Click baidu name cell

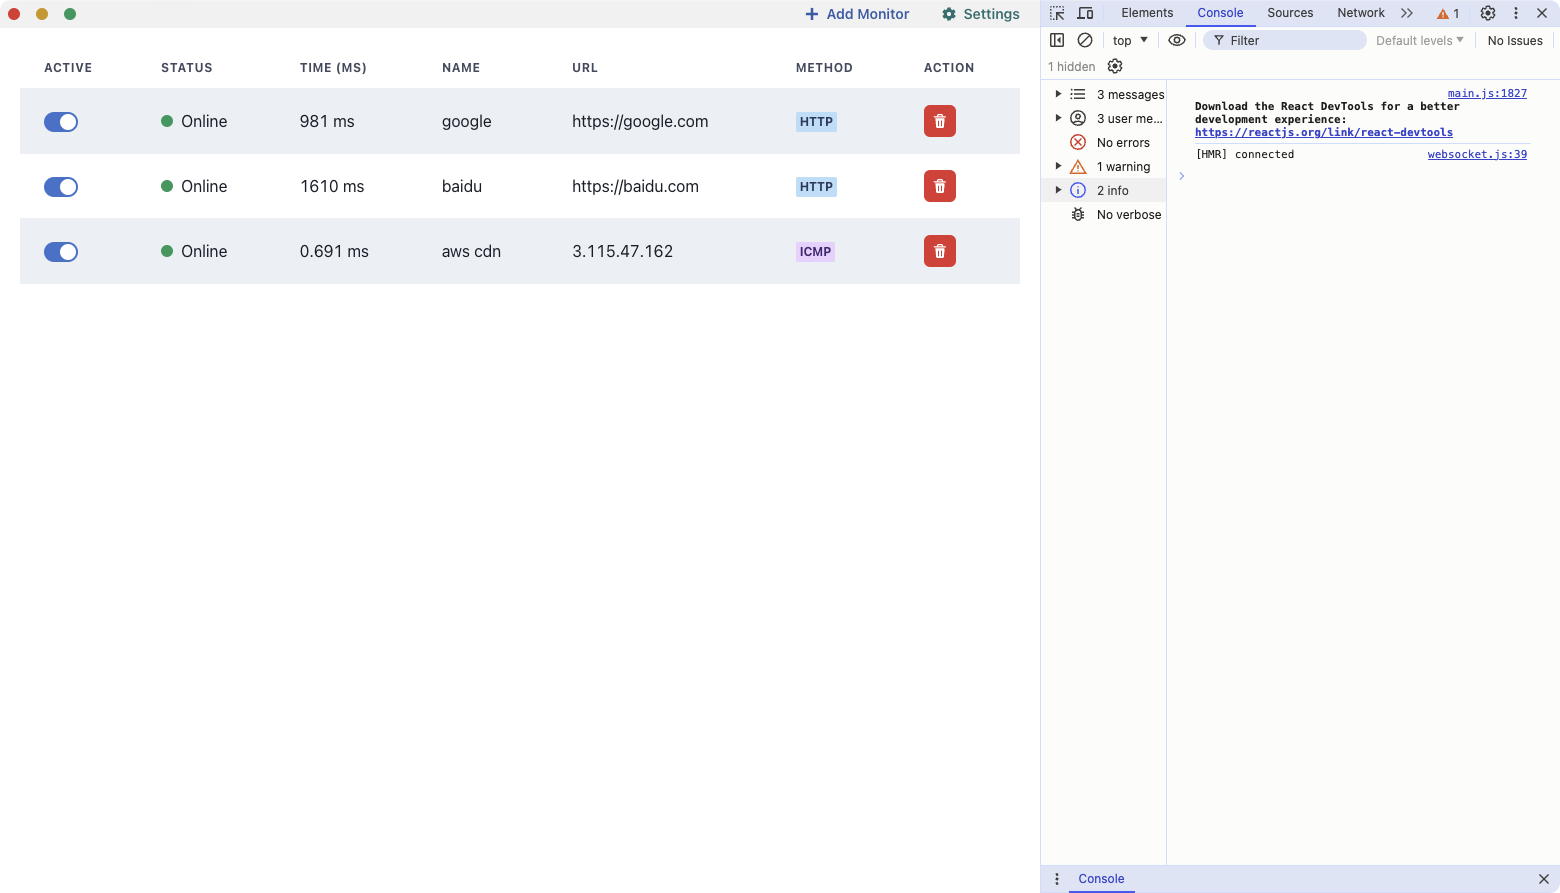[x=462, y=186]
